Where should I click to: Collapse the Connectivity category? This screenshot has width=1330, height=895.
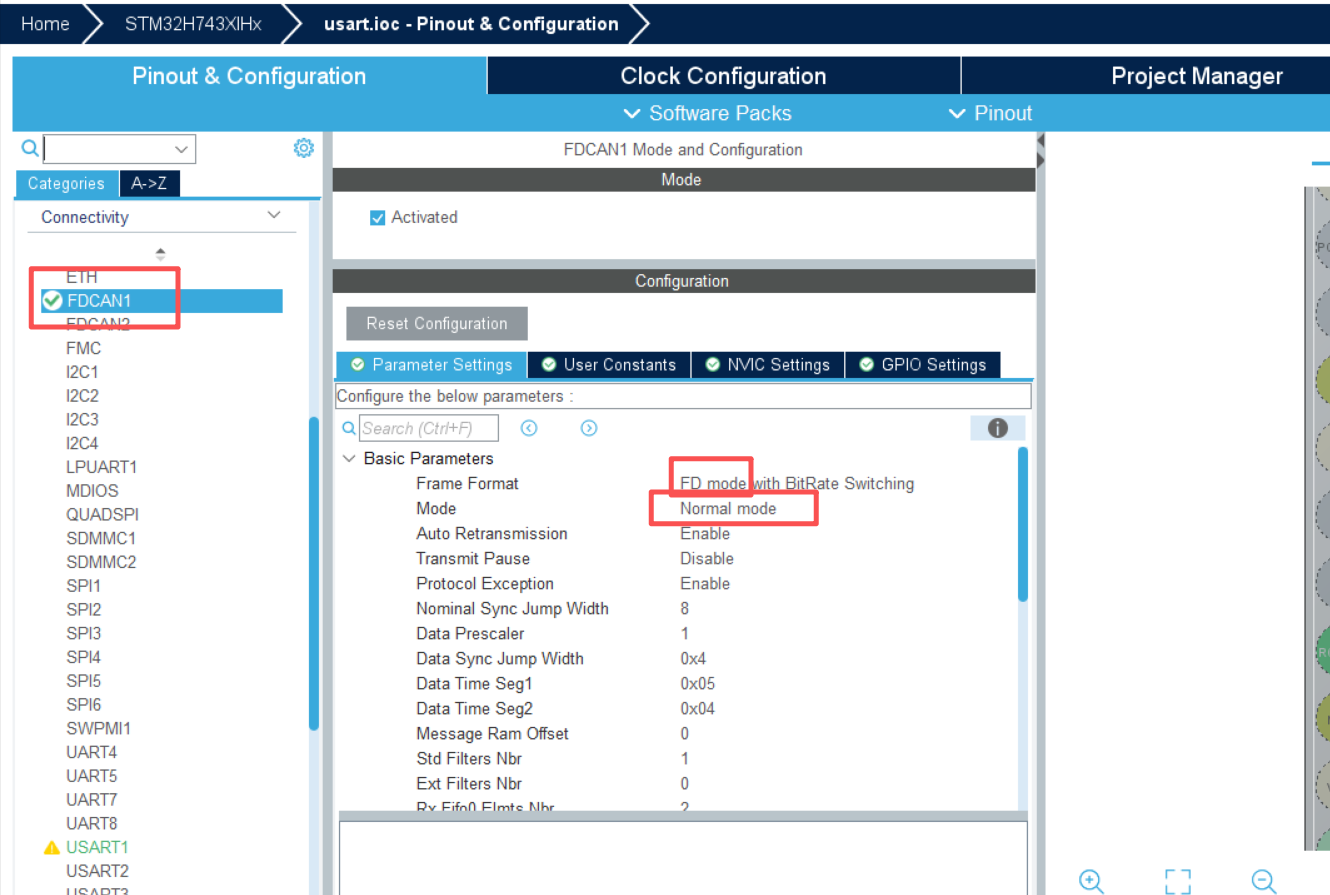[x=274, y=216]
